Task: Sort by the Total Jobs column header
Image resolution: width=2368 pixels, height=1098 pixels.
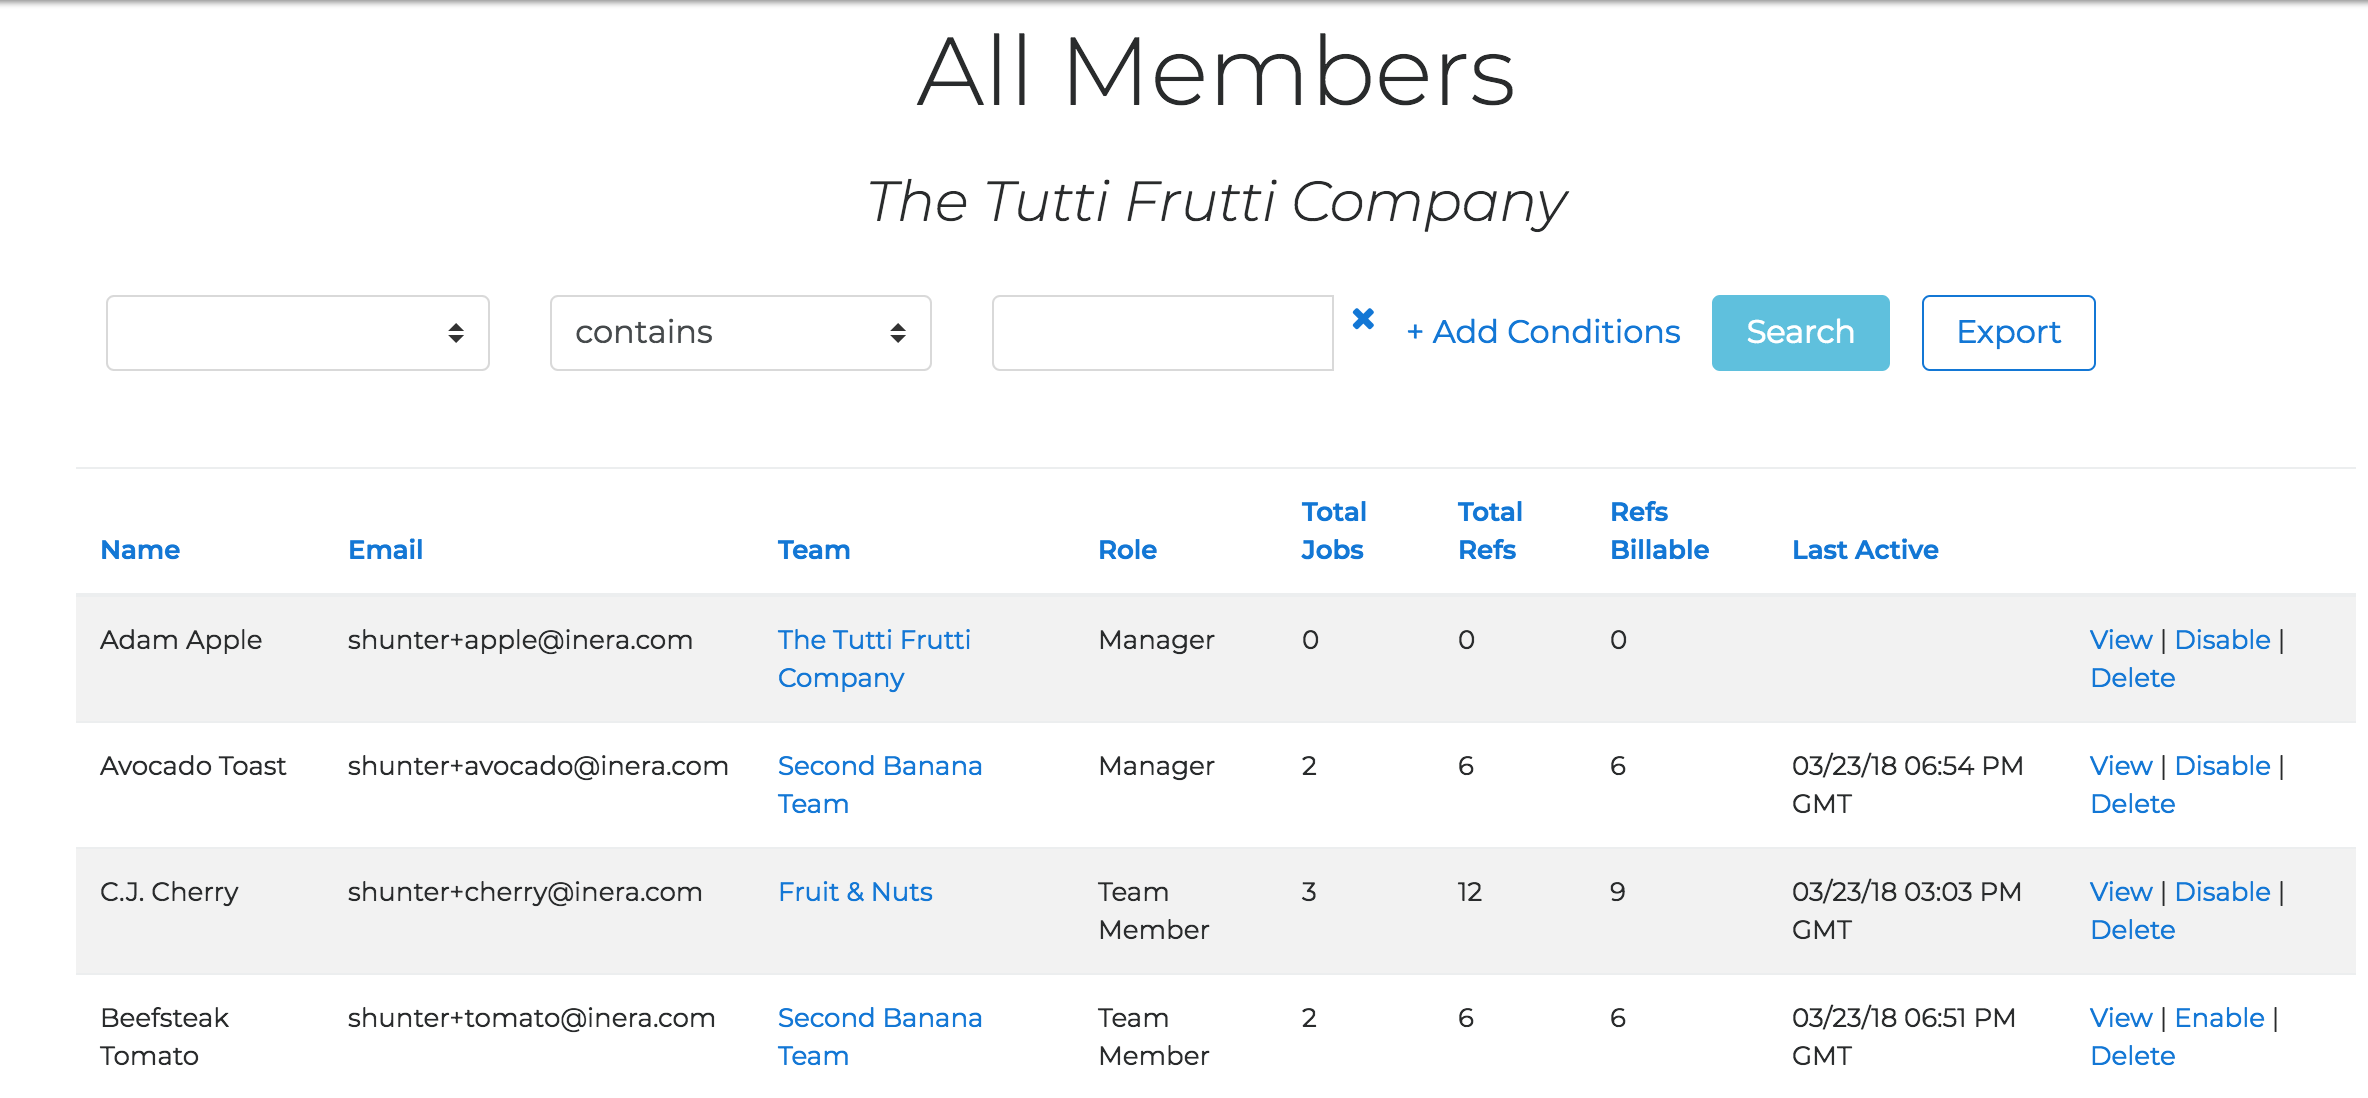Action: click(1334, 531)
